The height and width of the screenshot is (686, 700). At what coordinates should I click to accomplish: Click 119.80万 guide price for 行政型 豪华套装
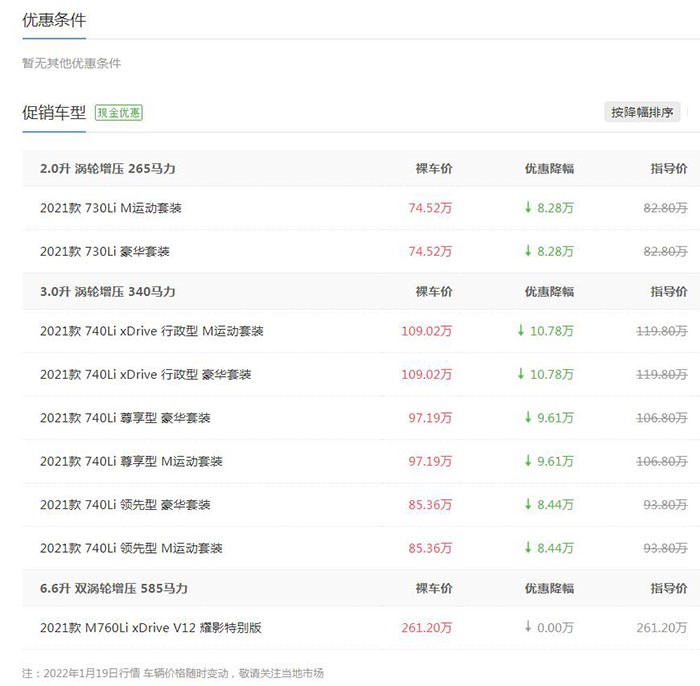tap(662, 374)
